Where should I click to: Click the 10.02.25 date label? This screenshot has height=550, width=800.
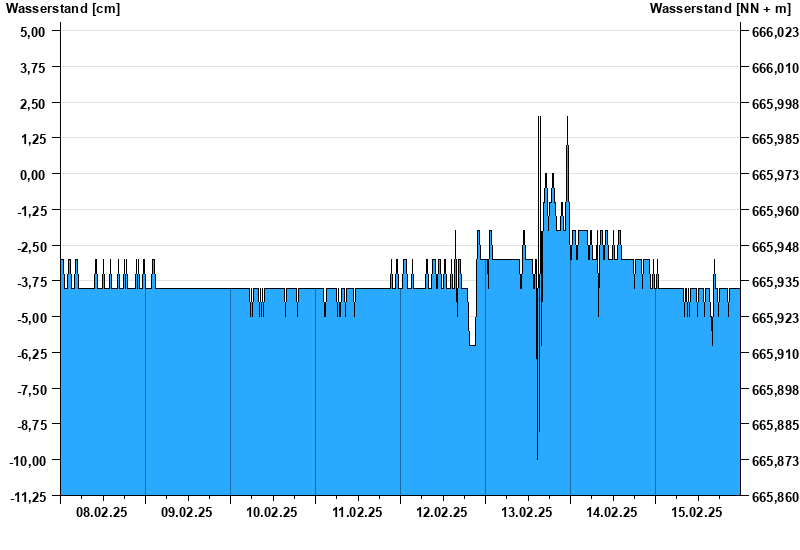click(272, 512)
